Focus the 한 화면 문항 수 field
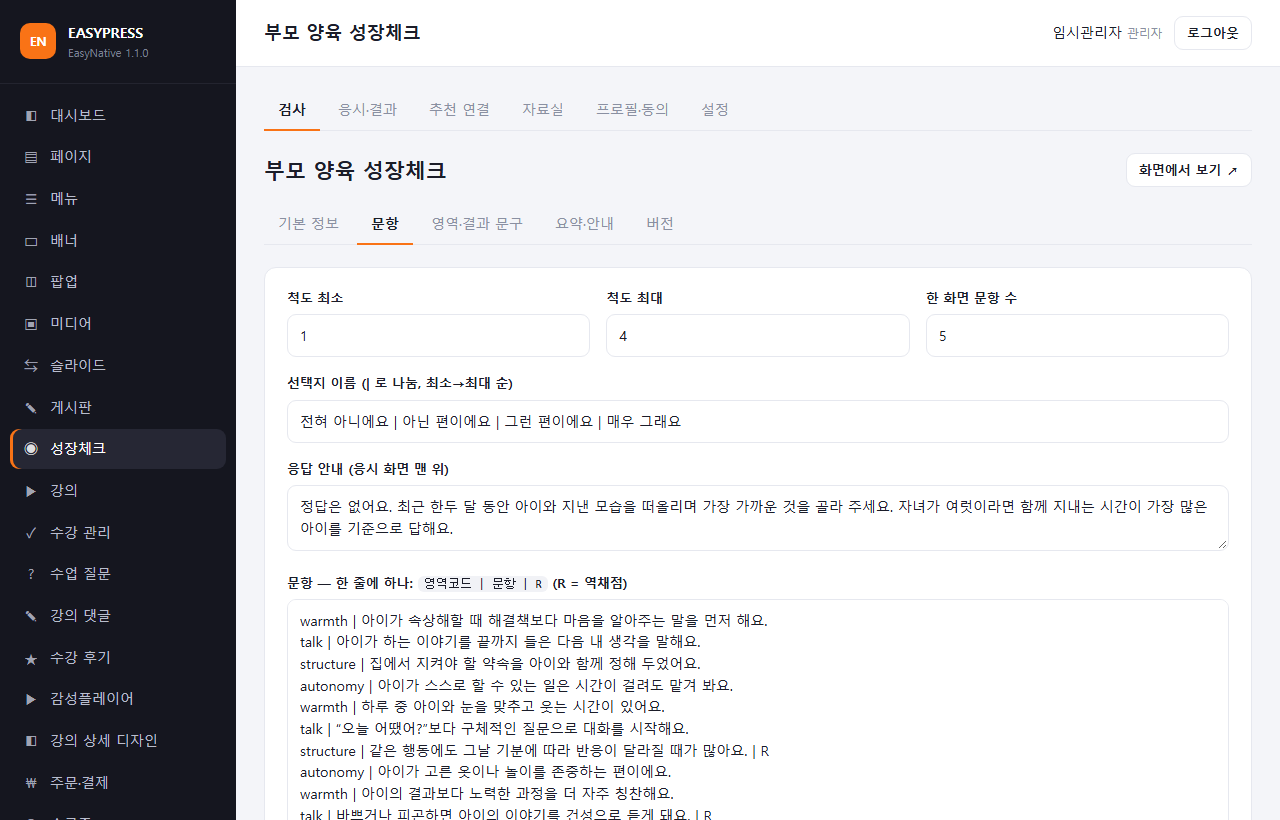Viewport: 1280px width, 820px height. click(1077, 336)
